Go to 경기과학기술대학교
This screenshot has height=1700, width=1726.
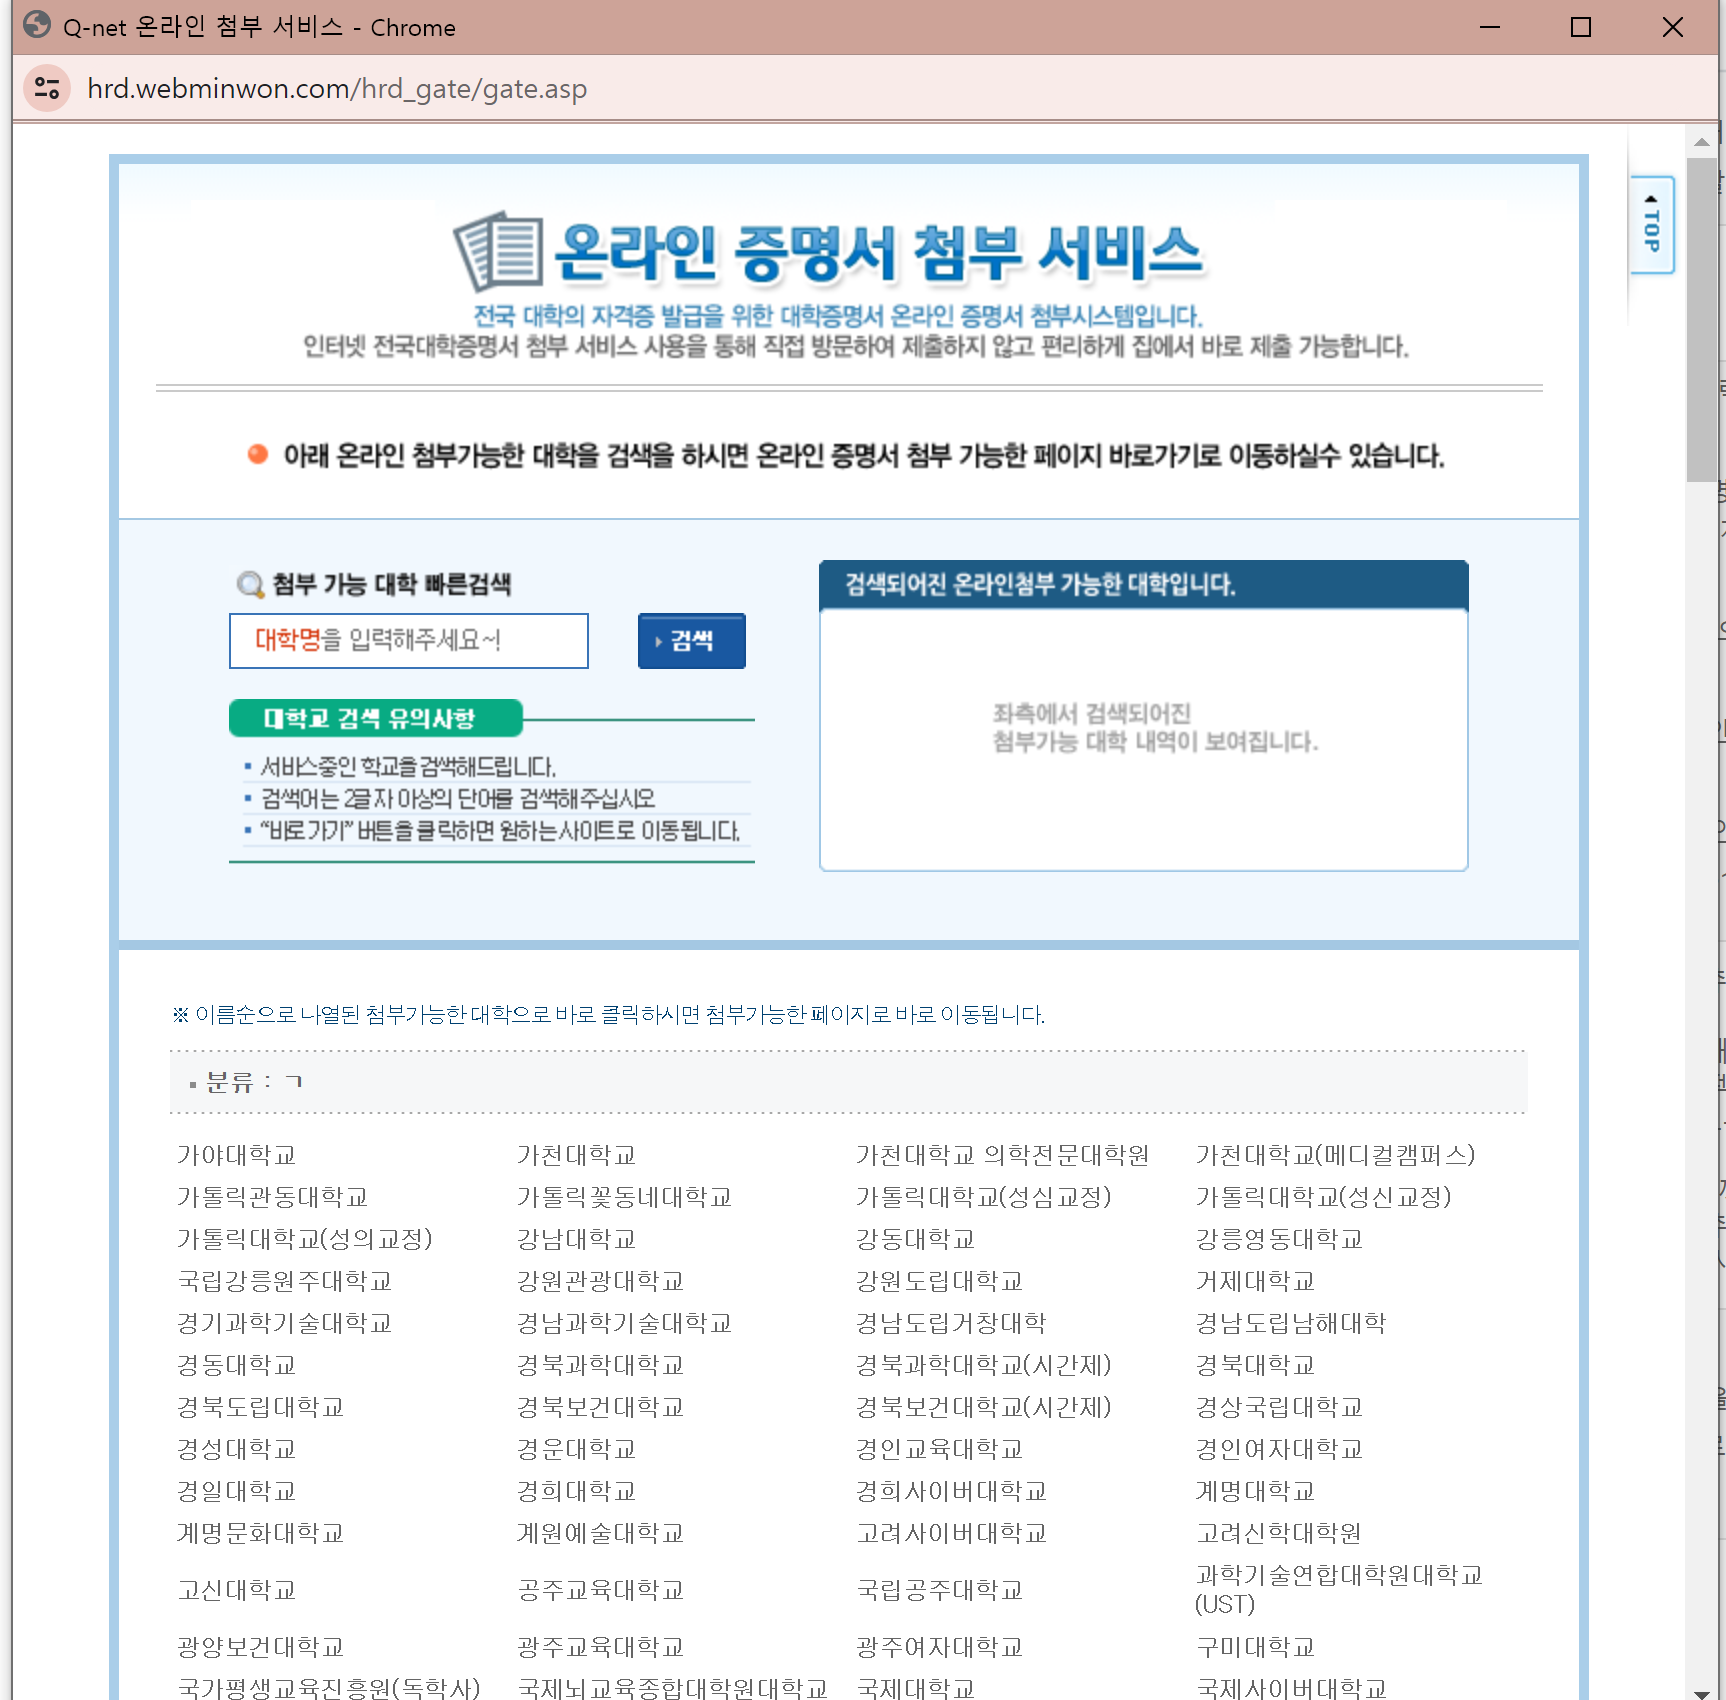coord(285,1323)
